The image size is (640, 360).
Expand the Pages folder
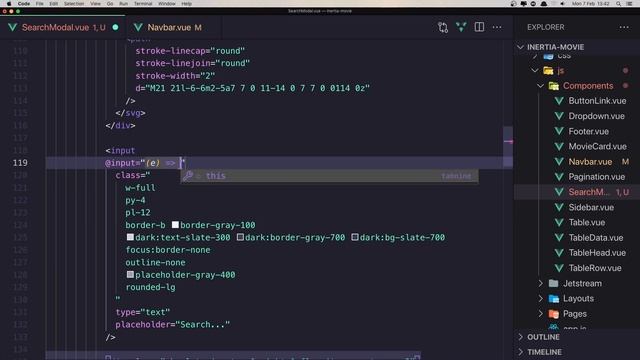click(x=540, y=314)
